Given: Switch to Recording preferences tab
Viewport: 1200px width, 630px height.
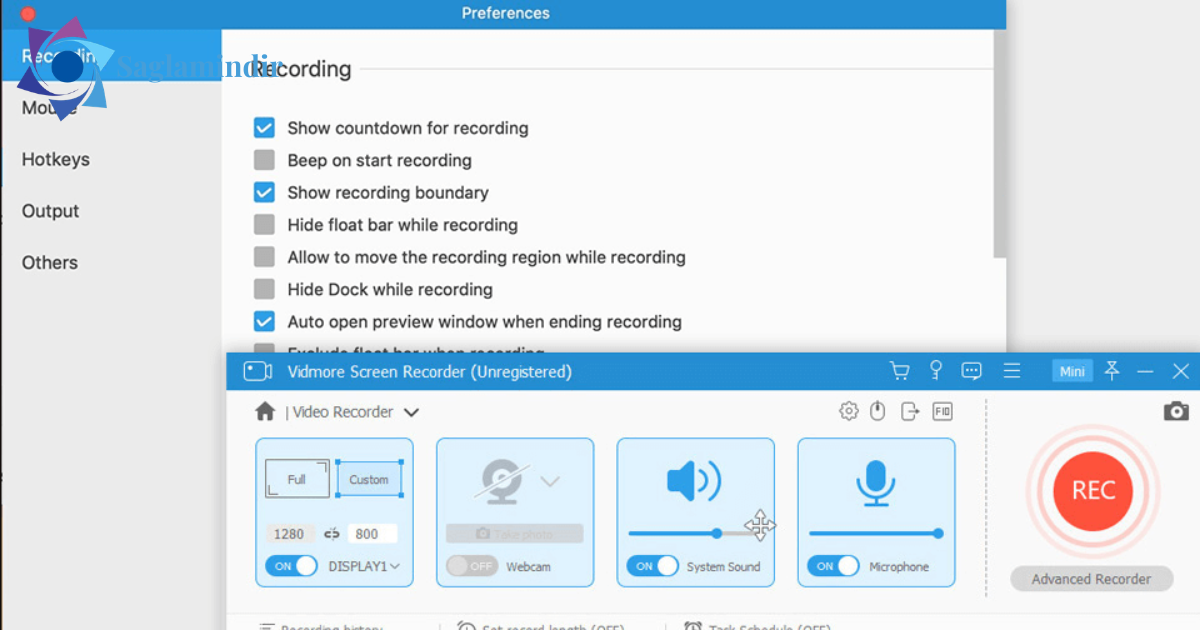Looking at the screenshot, I should click(x=110, y=56).
